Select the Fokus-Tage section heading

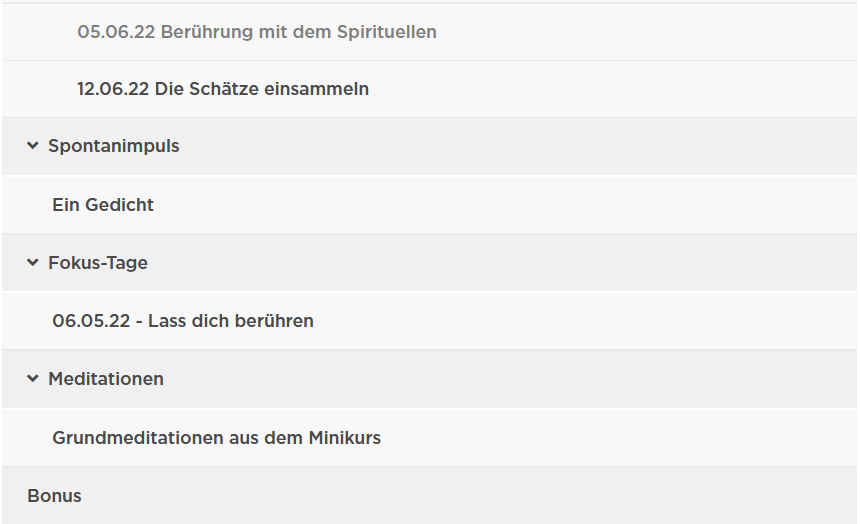pyautogui.click(x=98, y=263)
